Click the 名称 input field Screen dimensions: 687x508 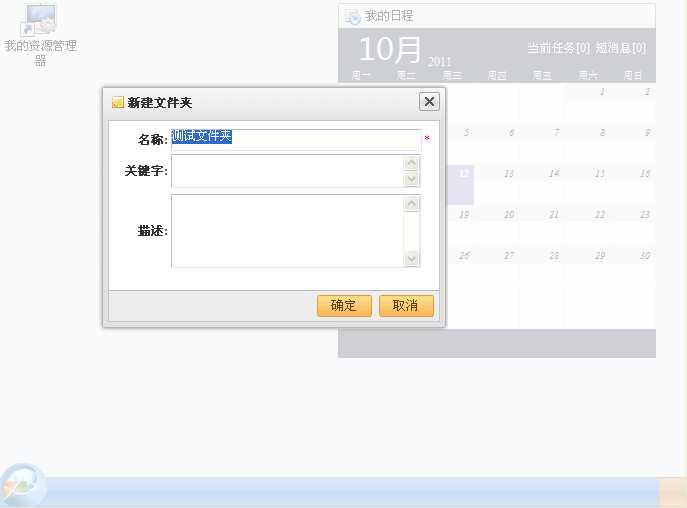(296, 140)
